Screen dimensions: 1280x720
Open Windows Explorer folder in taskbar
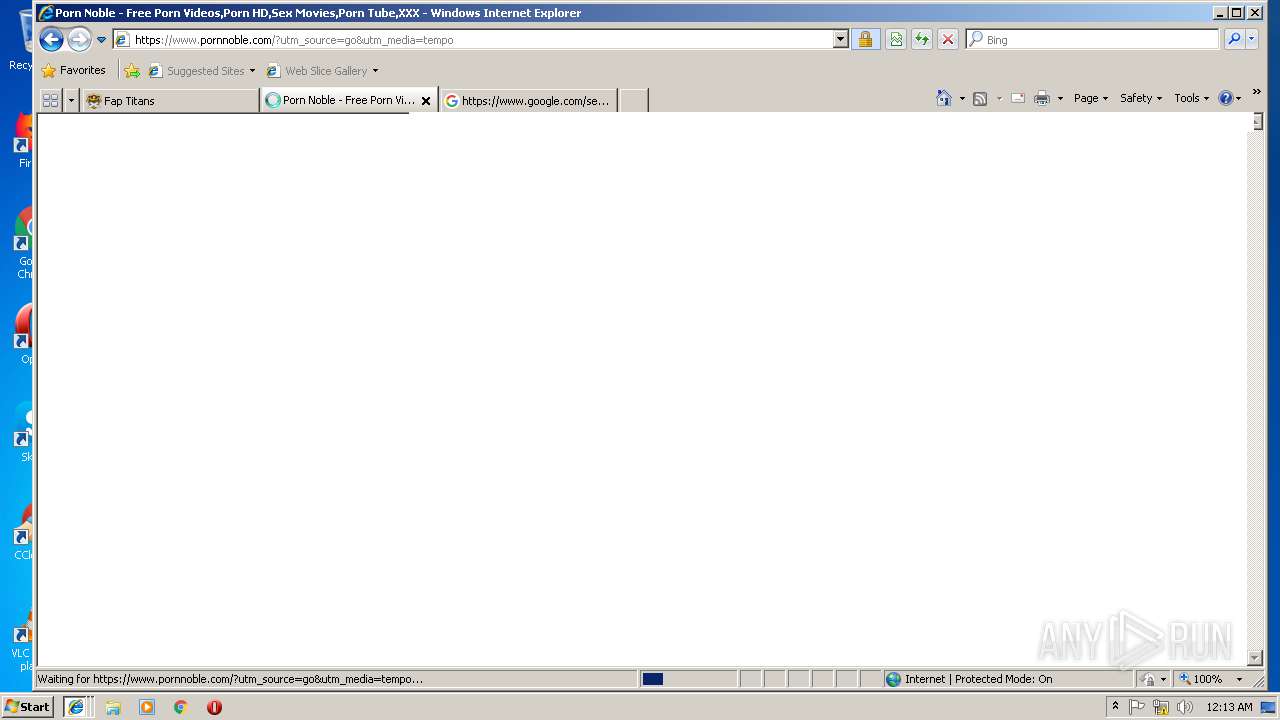pyautogui.click(x=113, y=707)
